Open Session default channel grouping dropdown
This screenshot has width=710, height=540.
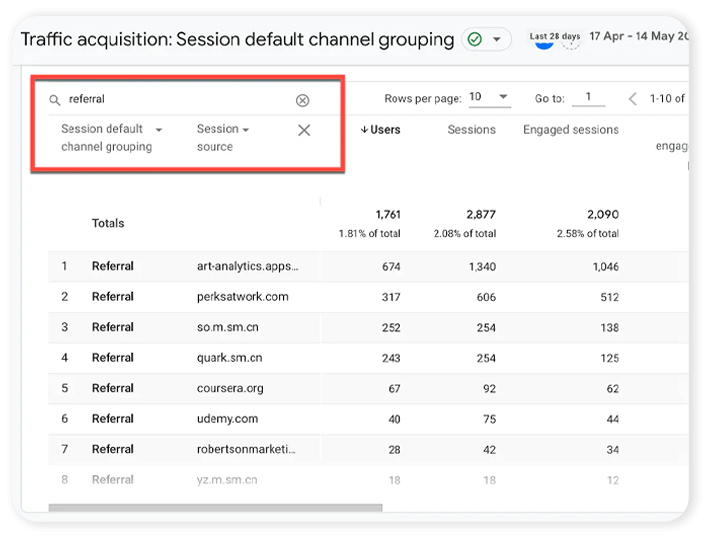[159, 130]
